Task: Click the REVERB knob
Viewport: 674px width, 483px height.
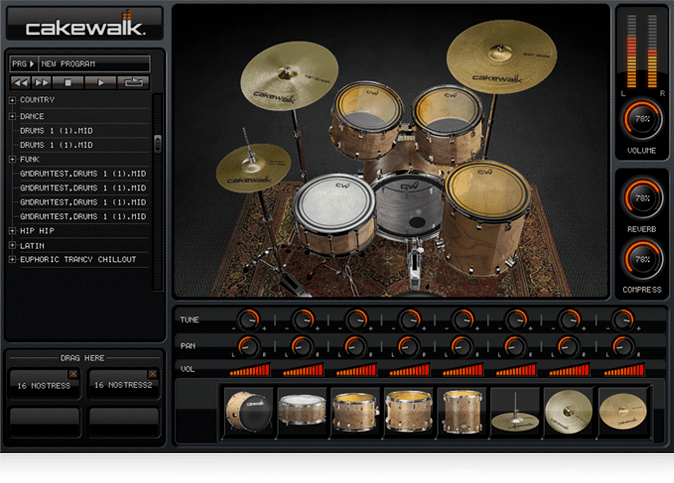Action: click(641, 198)
